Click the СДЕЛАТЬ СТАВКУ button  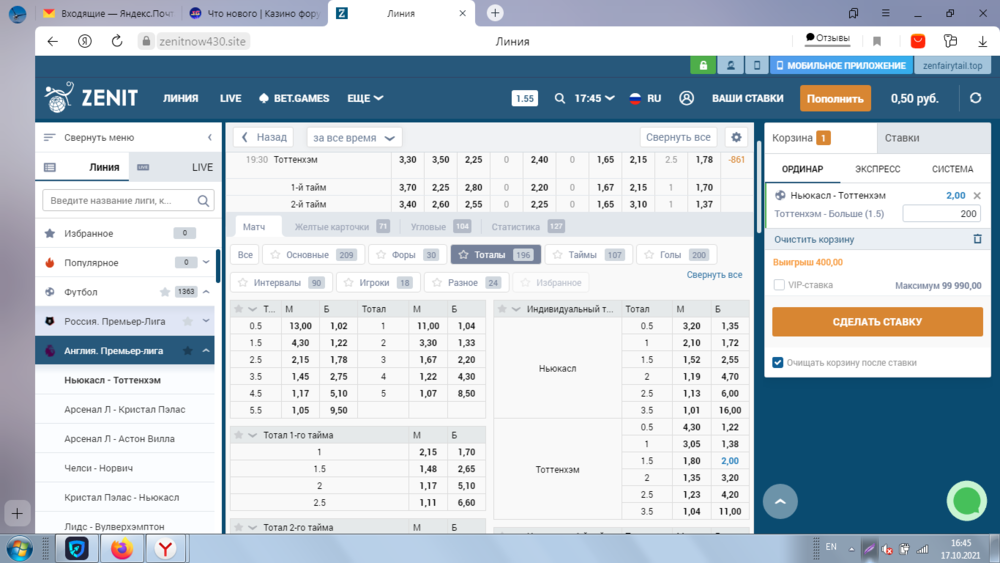coord(877,322)
